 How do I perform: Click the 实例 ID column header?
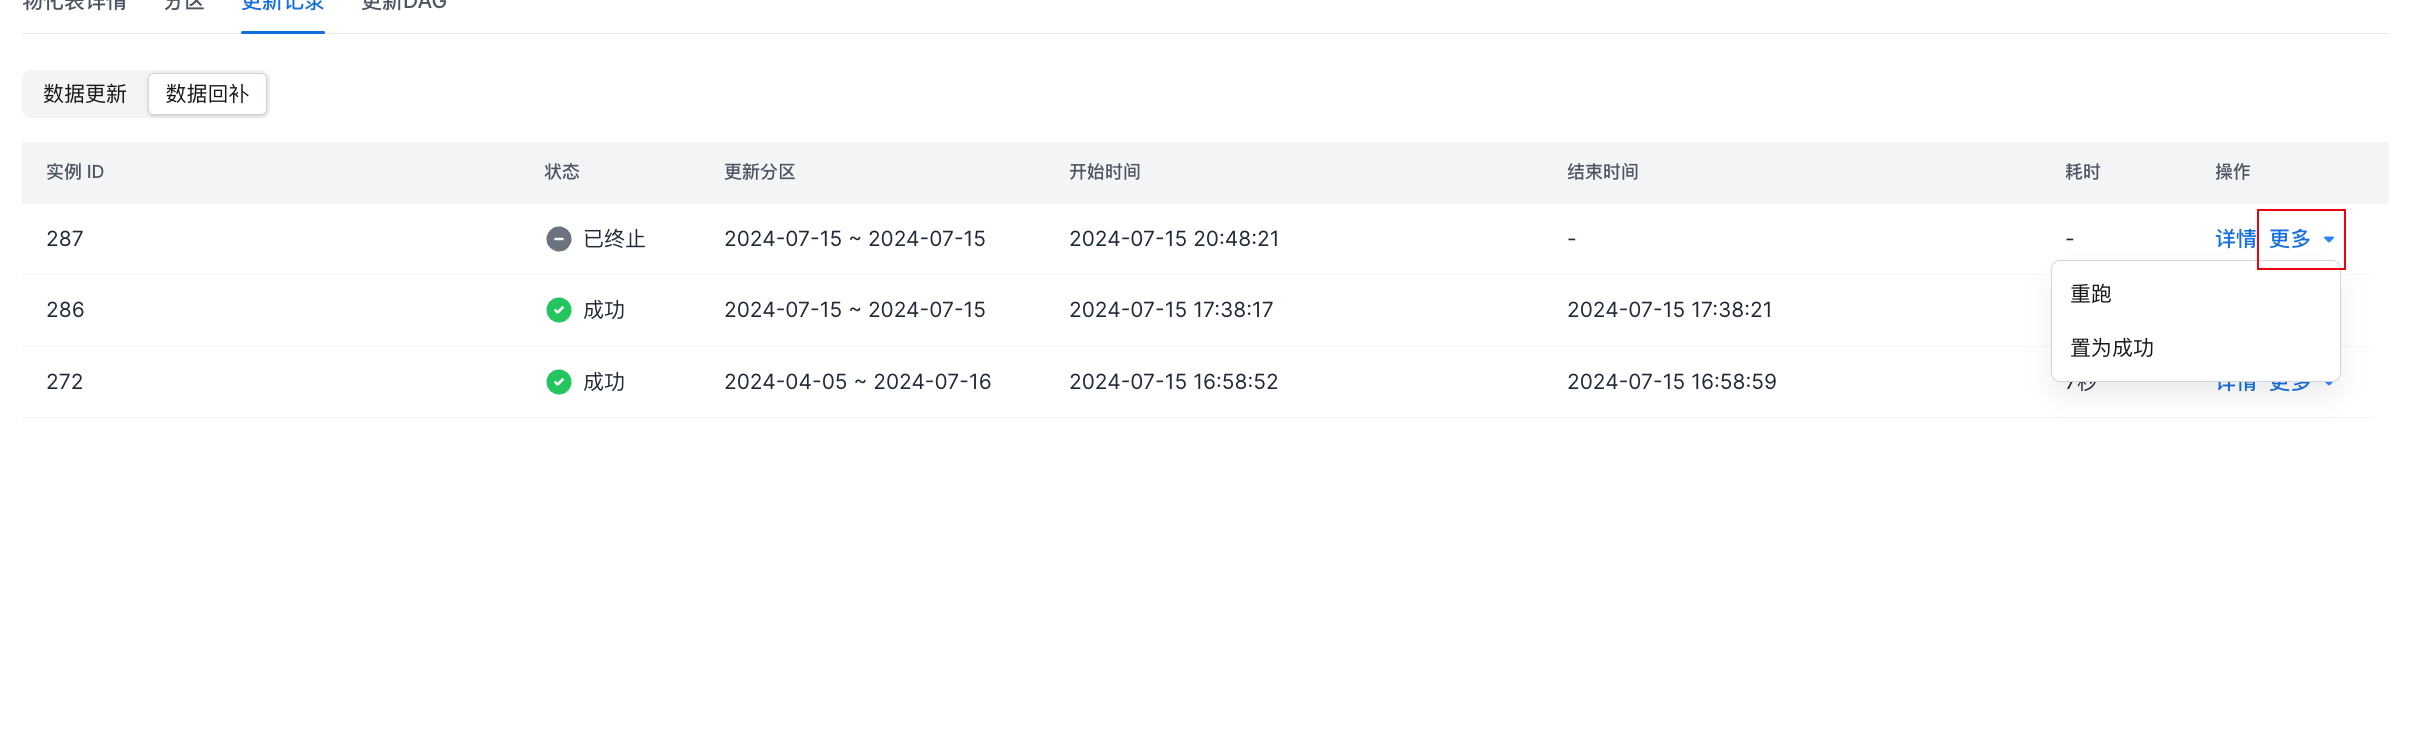click(x=75, y=172)
